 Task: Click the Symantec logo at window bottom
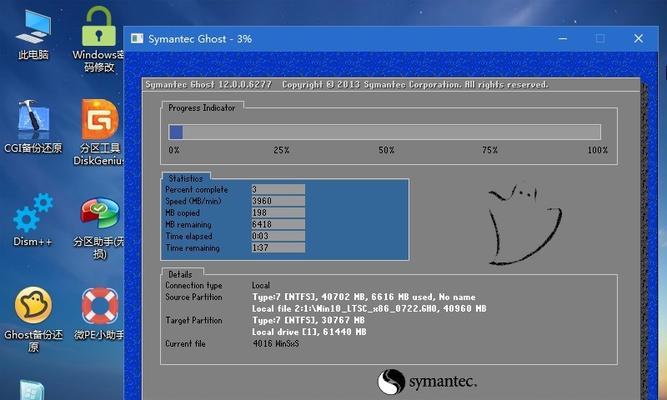click(x=427, y=381)
